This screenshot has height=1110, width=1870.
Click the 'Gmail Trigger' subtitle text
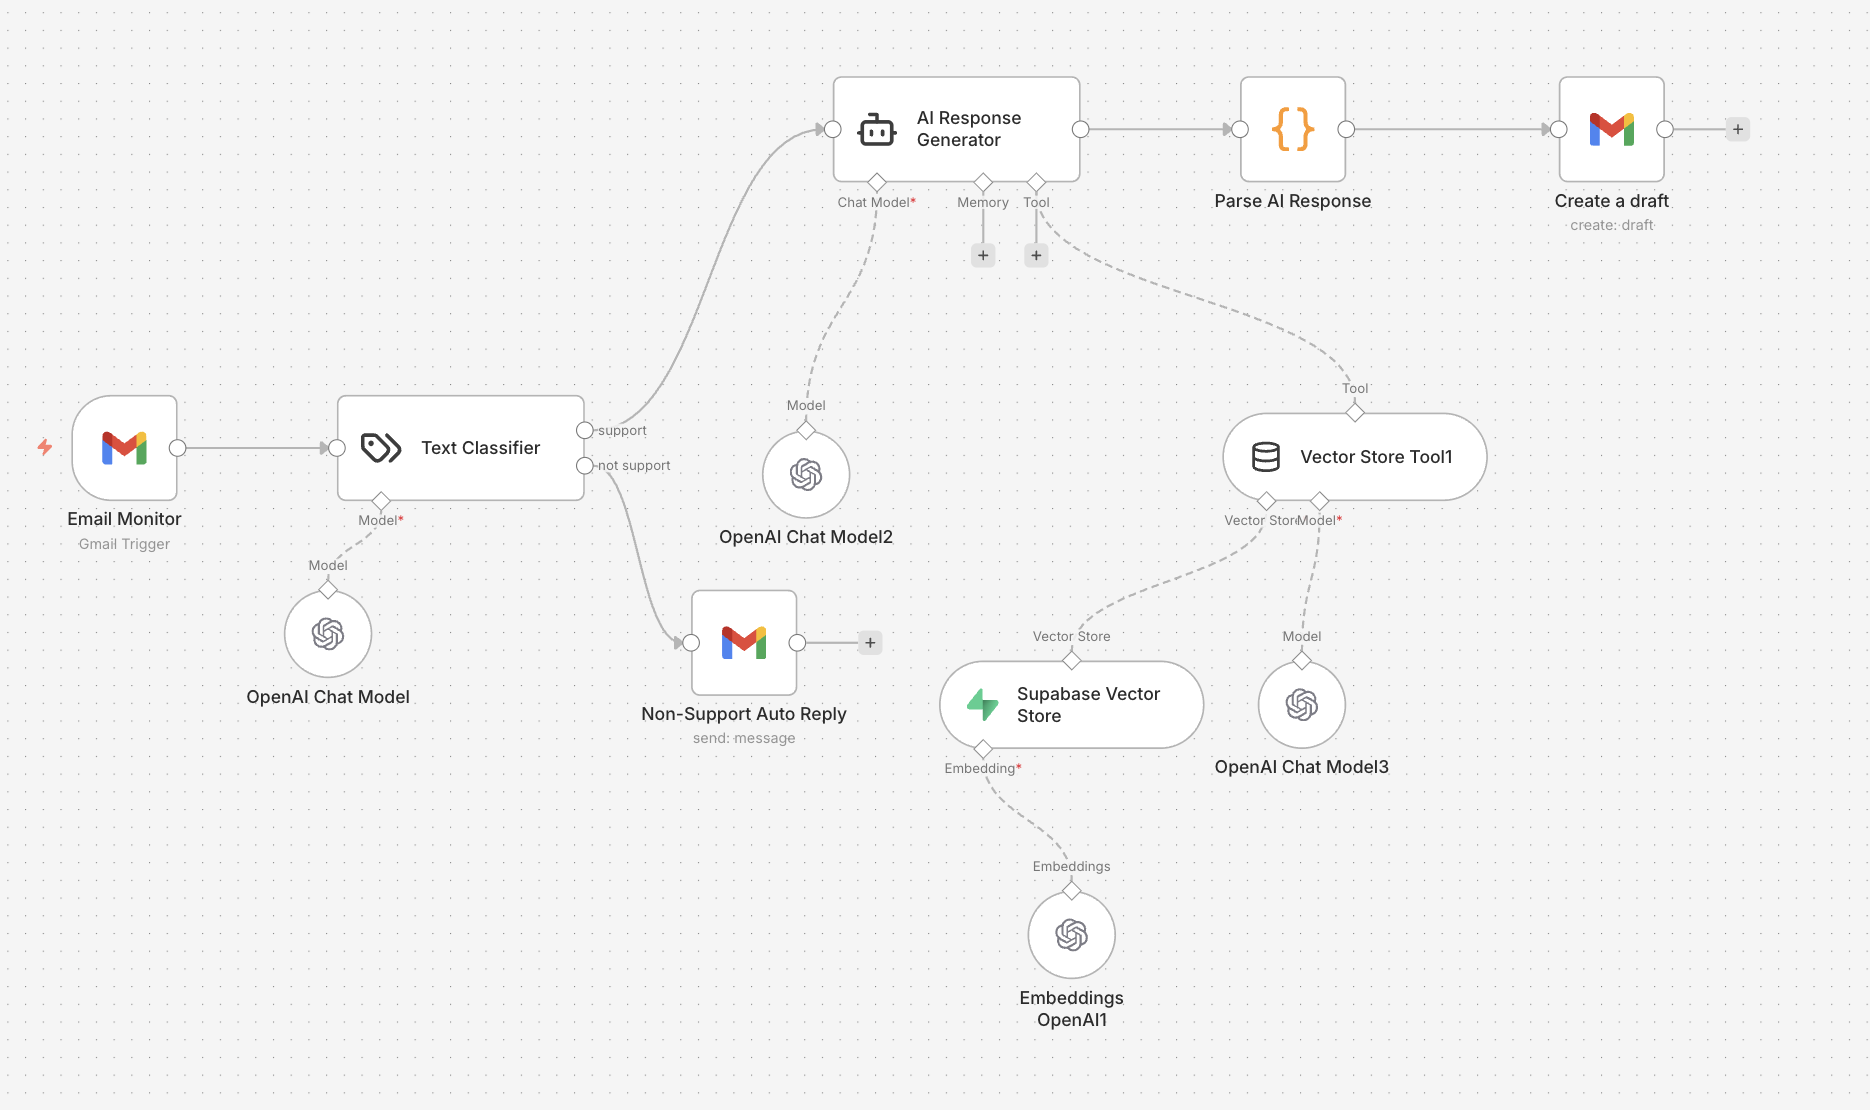click(125, 544)
